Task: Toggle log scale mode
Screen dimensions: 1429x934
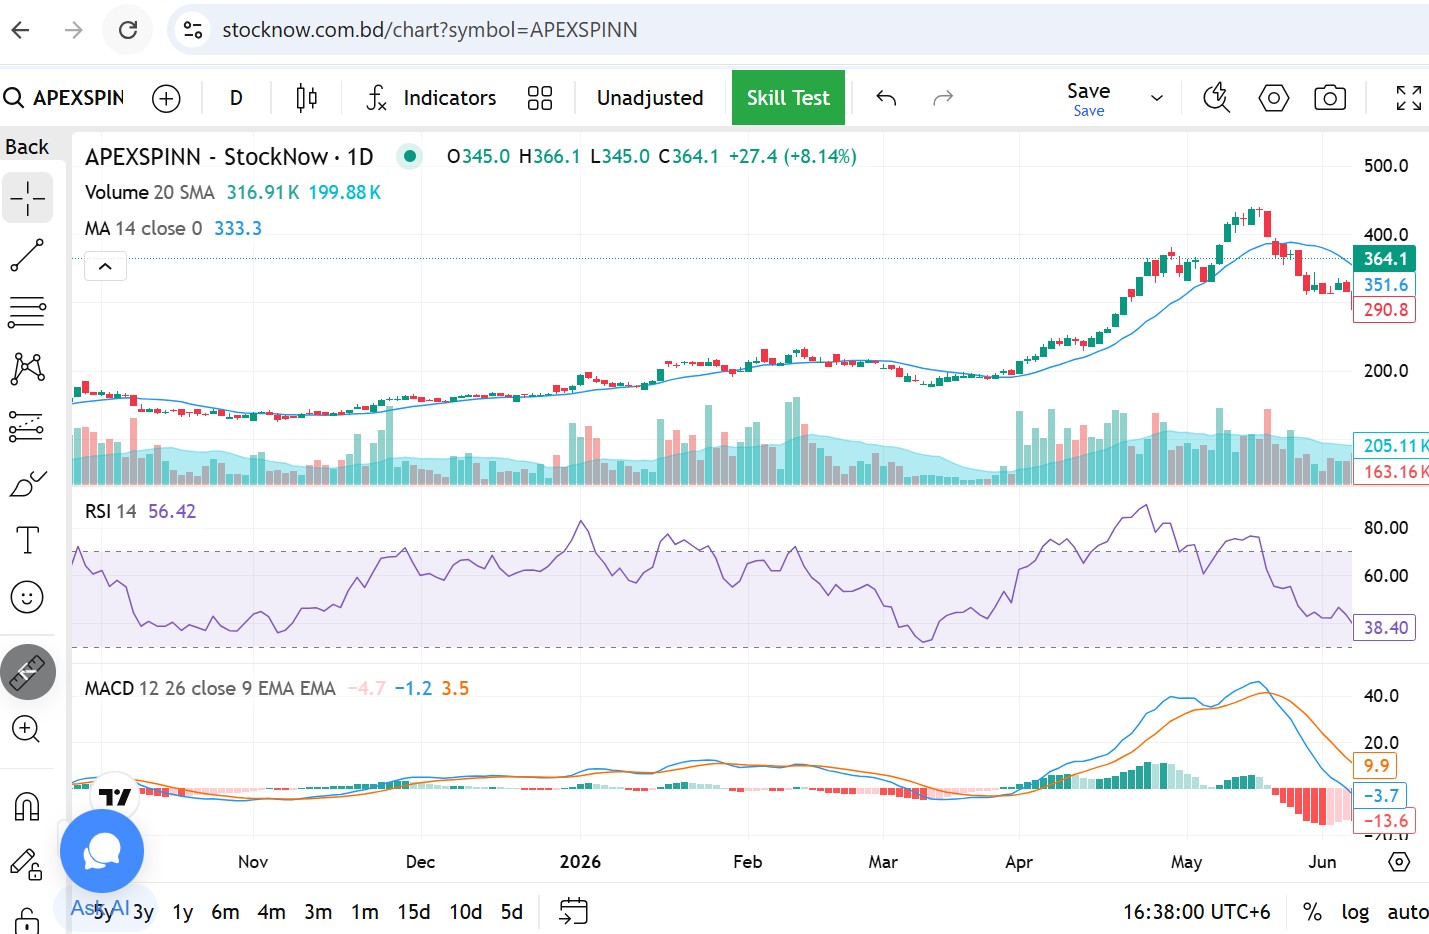Action: (x=1355, y=912)
